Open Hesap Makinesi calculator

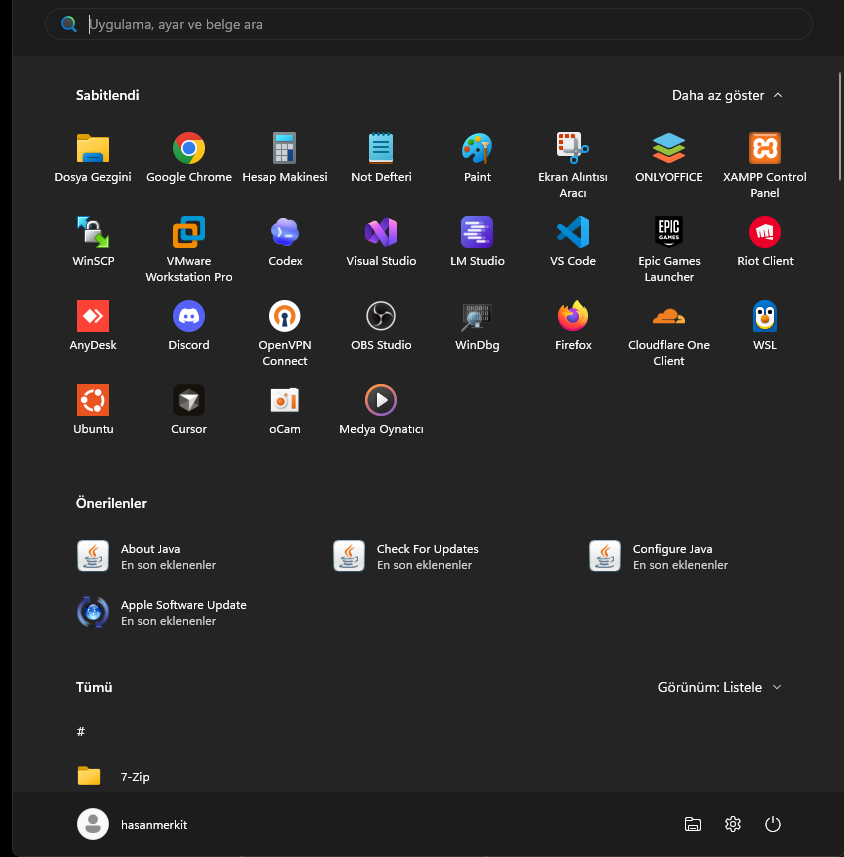coord(285,157)
